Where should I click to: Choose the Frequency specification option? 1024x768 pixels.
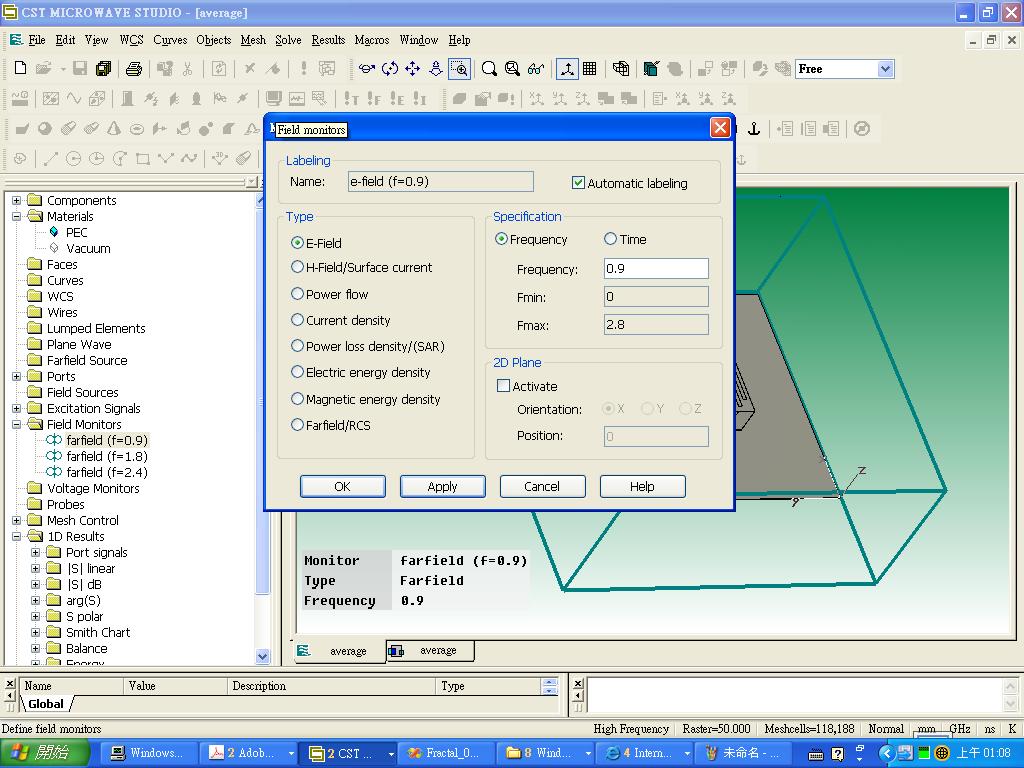pos(501,239)
